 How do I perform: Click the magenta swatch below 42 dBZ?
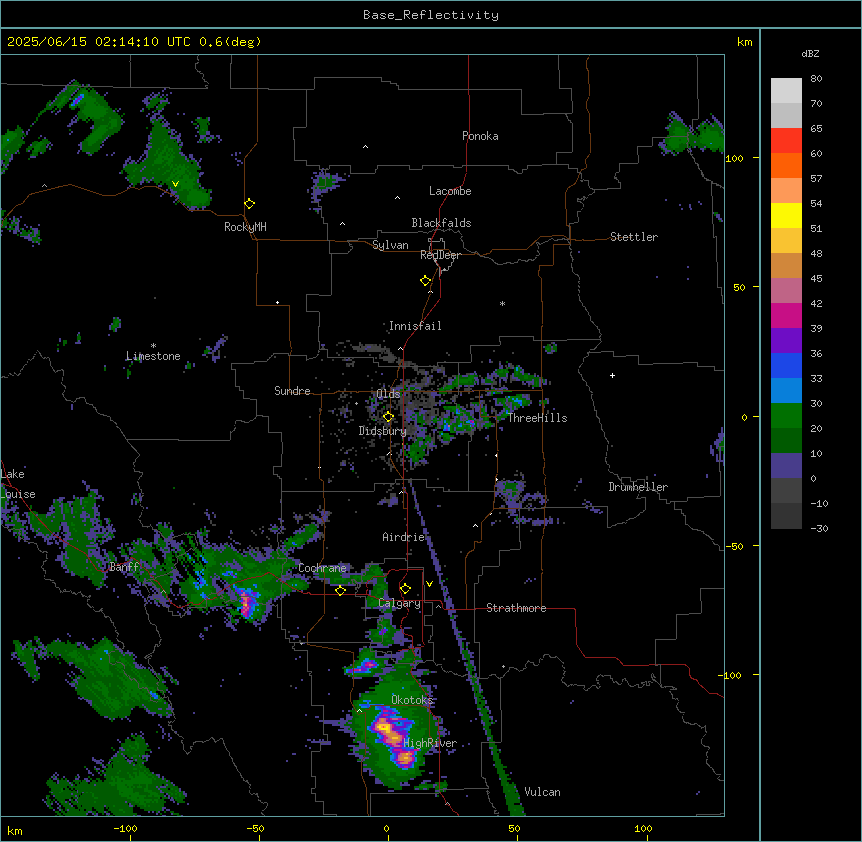pyautogui.click(x=786, y=315)
